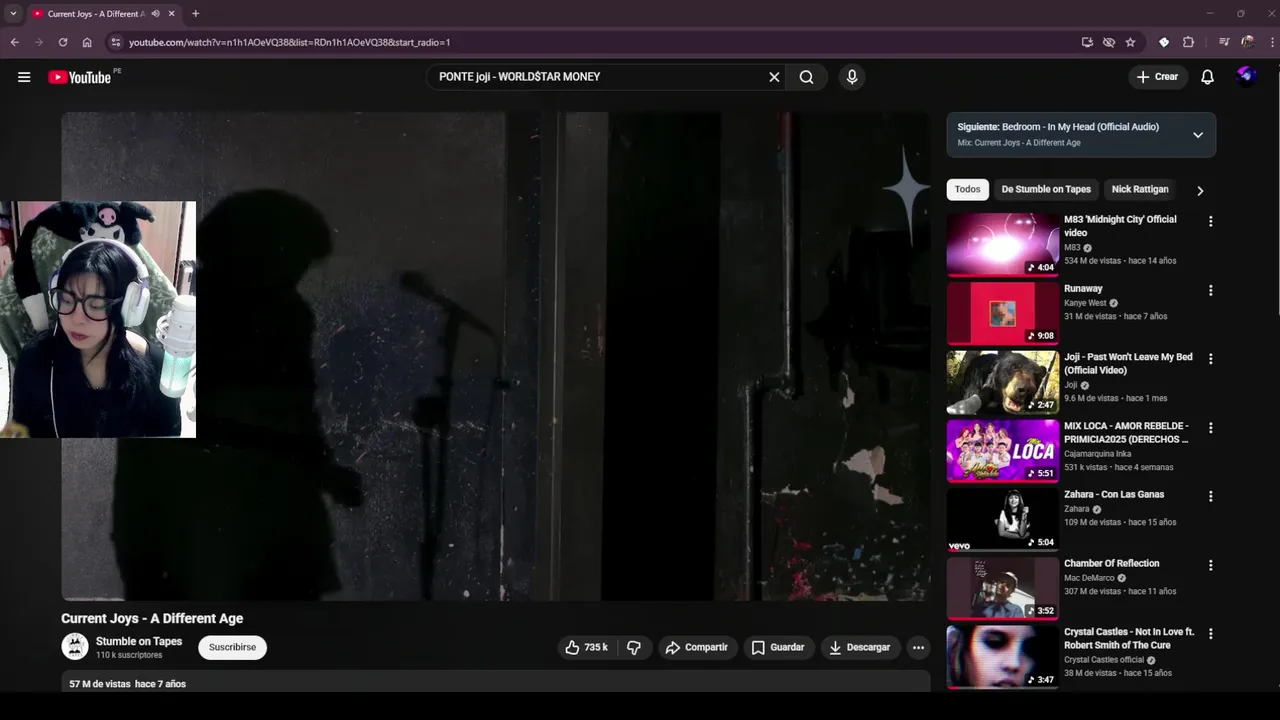Screen dimensions: 1280x720
Task: Click the magnifier search button
Action: click(x=806, y=77)
